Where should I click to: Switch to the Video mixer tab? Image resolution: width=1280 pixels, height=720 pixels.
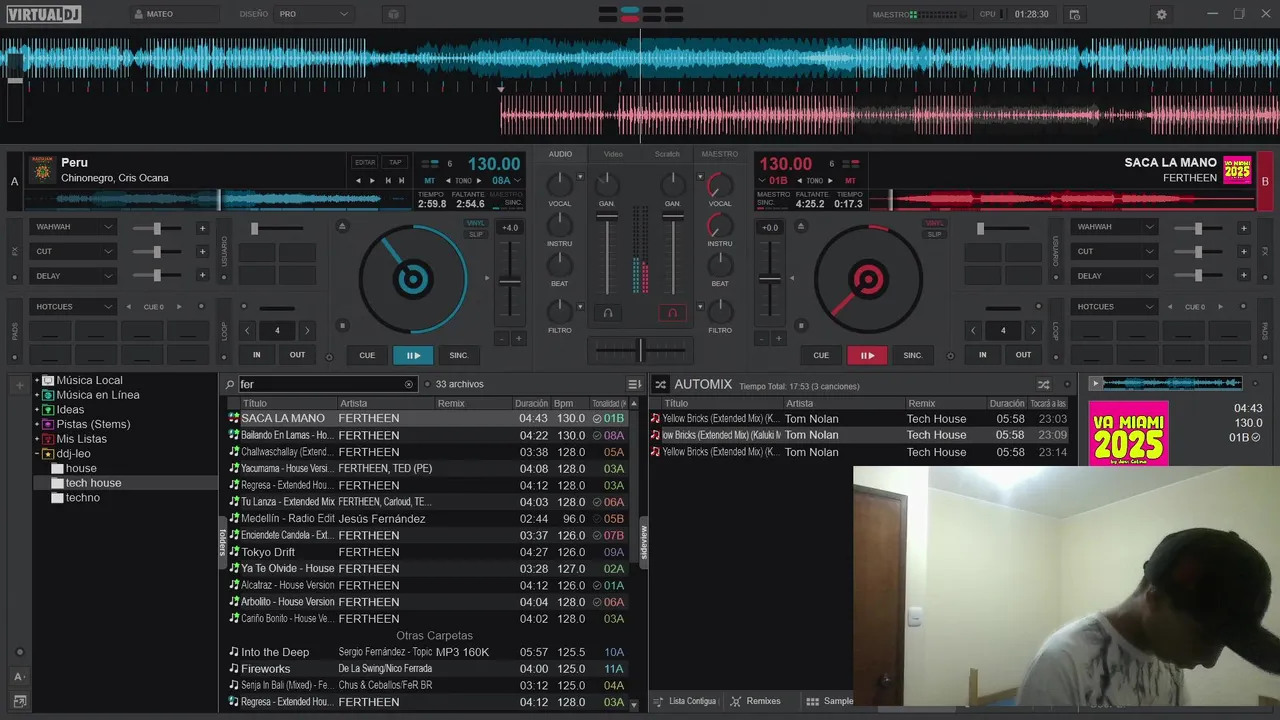(x=613, y=154)
